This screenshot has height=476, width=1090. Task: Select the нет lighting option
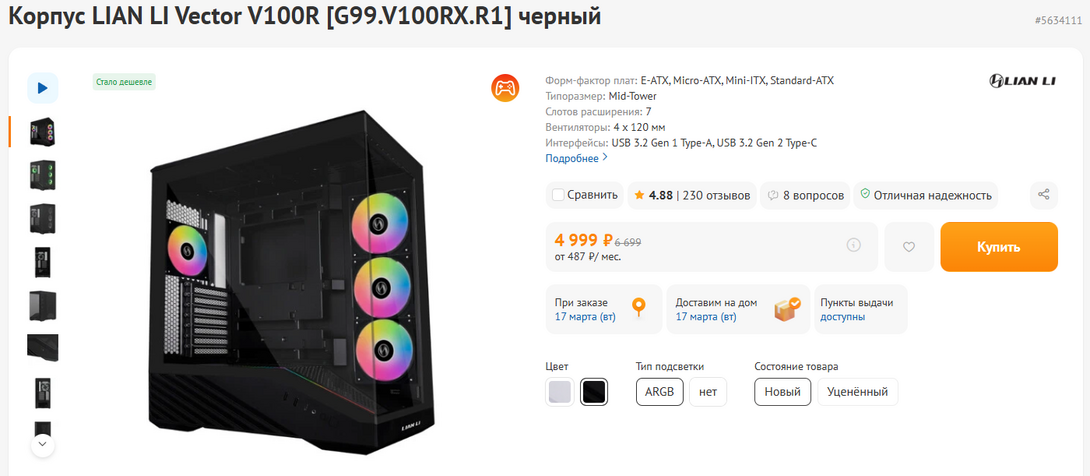click(708, 392)
